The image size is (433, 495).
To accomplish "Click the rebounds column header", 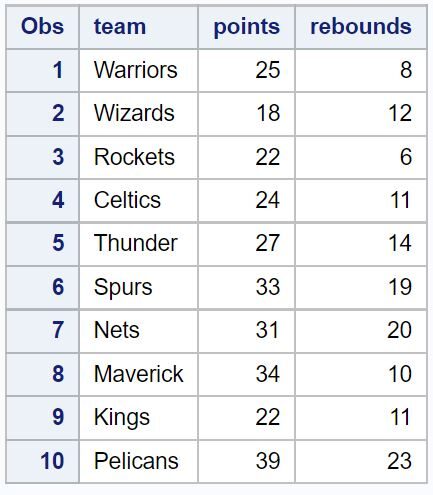I will (361, 27).
